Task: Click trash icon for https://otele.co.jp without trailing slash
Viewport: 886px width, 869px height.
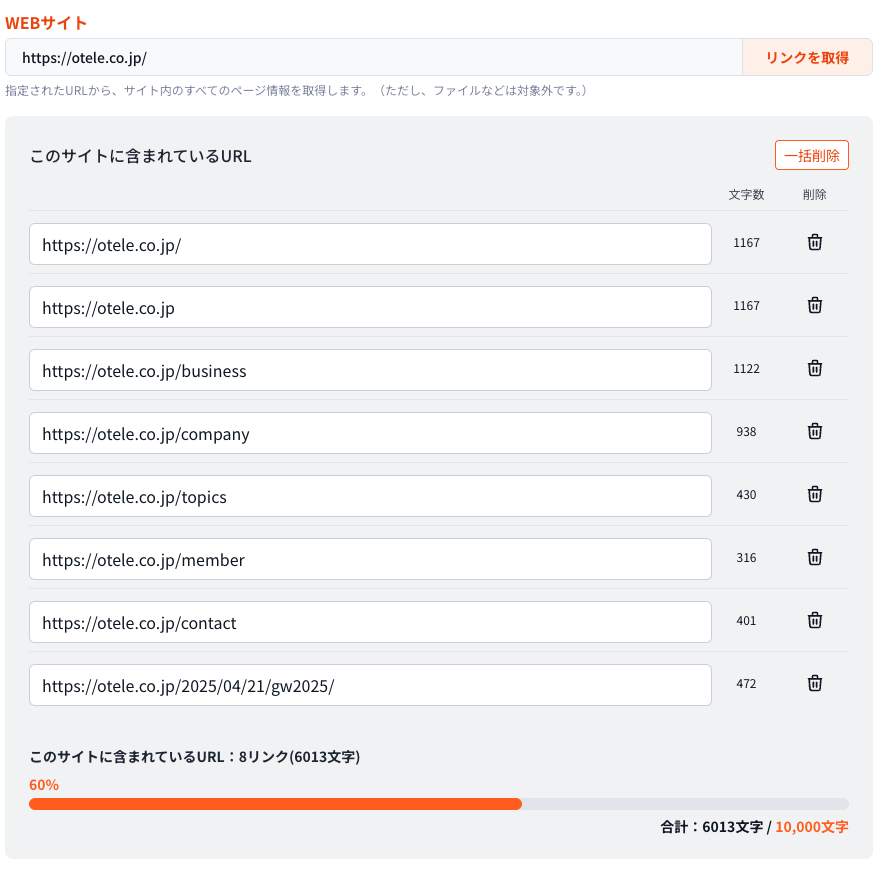Action: click(814, 306)
